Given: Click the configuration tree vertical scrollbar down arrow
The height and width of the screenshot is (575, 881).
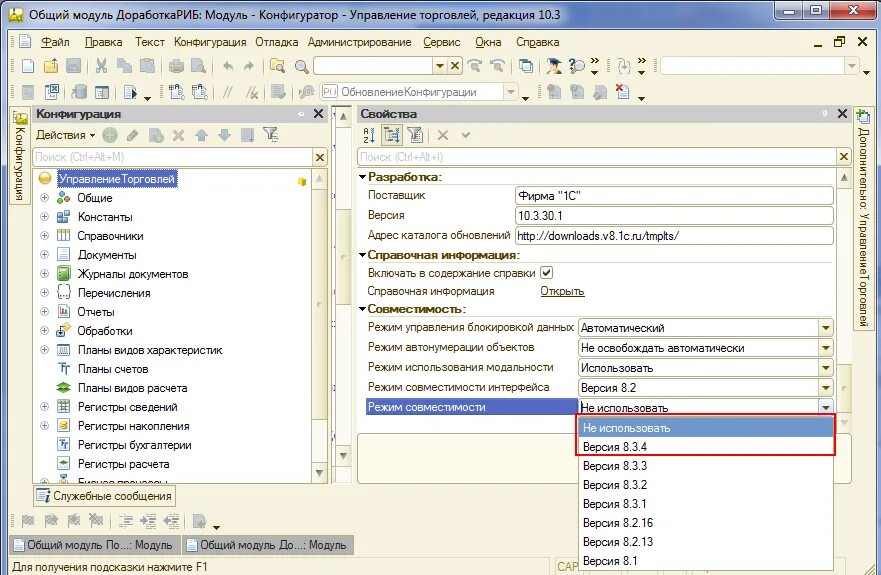Looking at the screenshot, I should [319, 473].
